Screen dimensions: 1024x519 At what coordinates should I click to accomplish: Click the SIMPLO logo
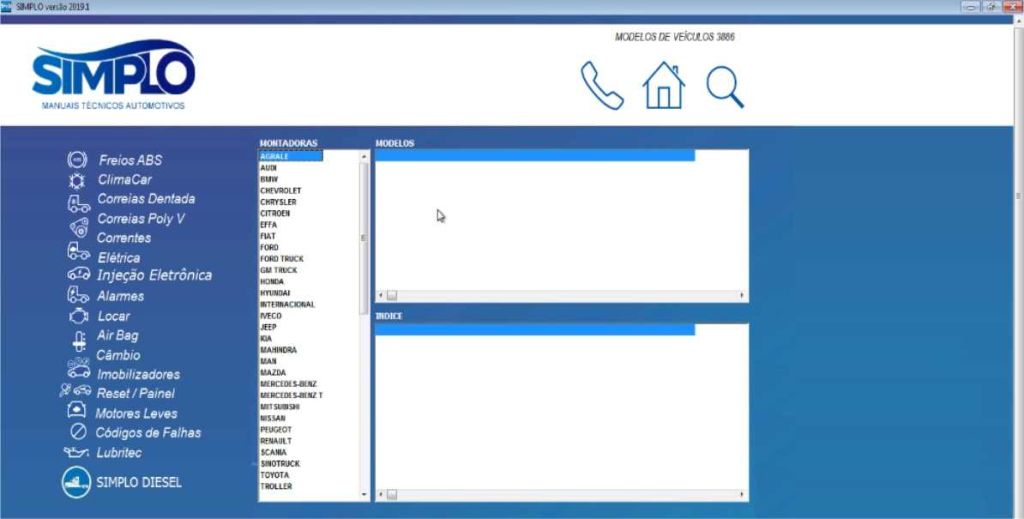[114, 74]
